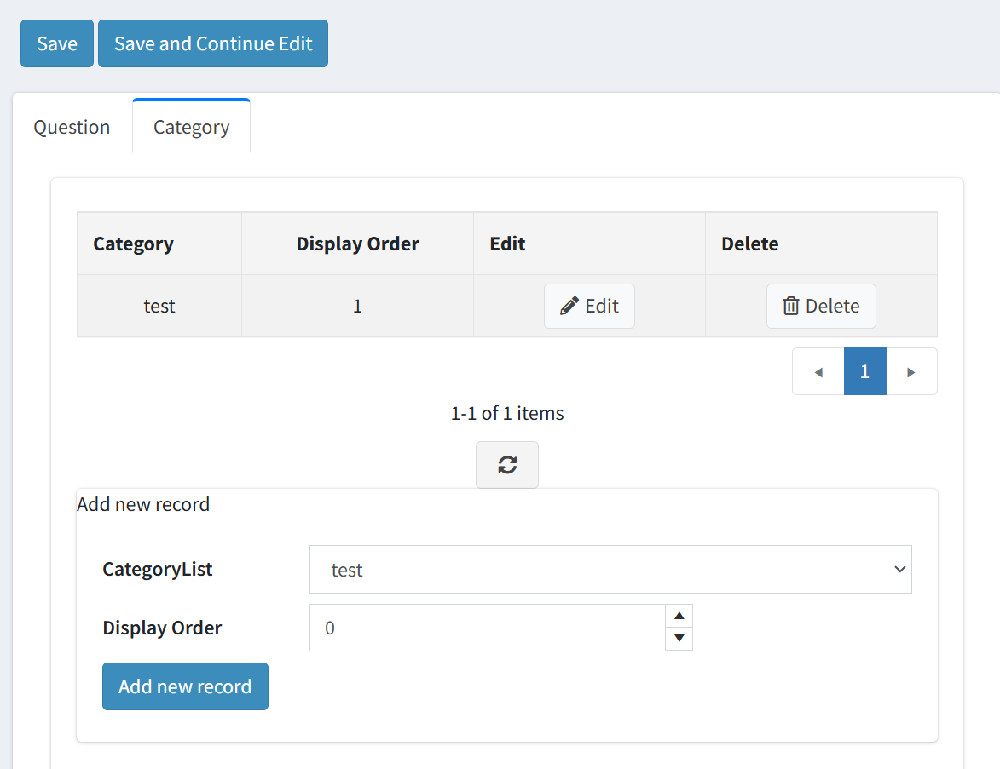Click the refresh icon below the pagination
The height and width of the screenshot is (769, 1000).
point(507,464)
